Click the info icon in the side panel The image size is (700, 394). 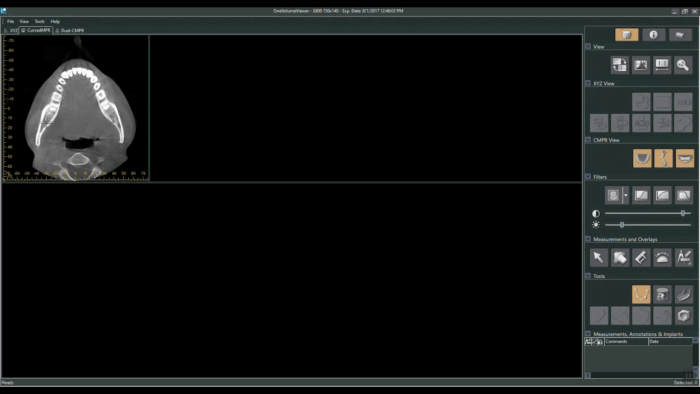click(653, 35)
